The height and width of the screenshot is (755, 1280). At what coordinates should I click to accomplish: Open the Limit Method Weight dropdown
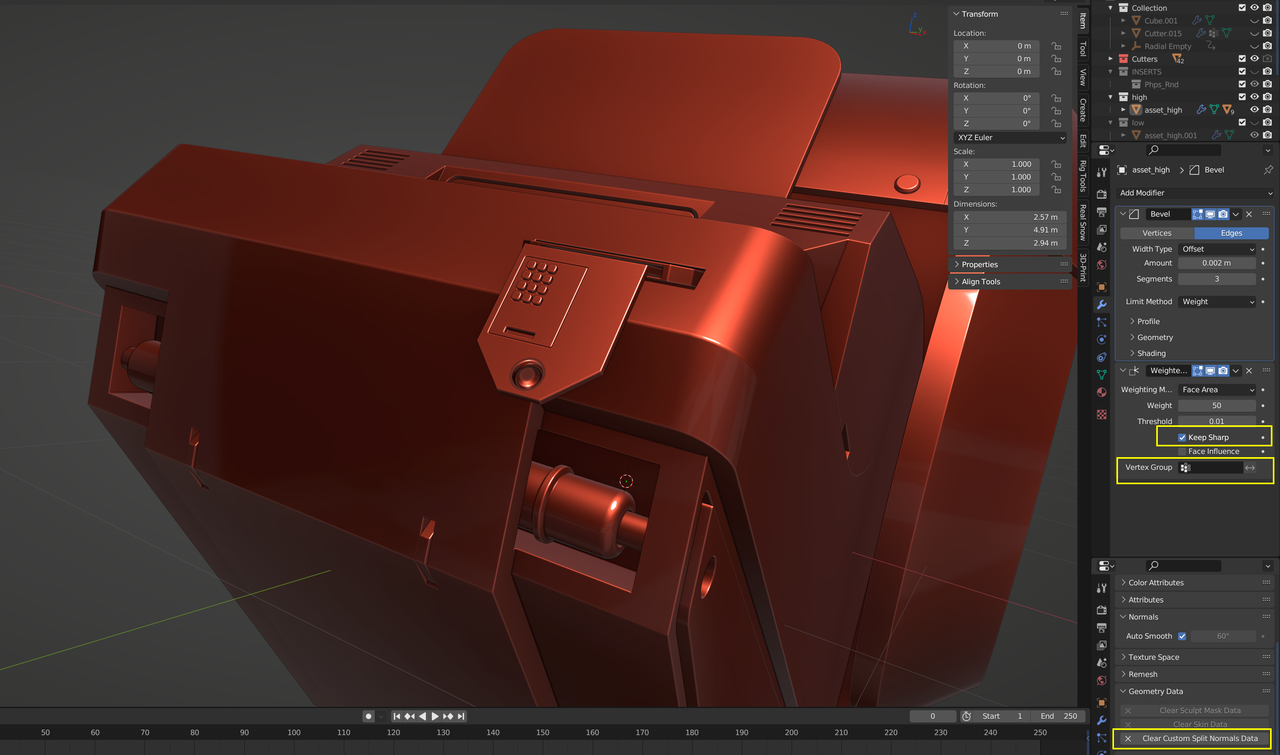click(x=1216, y=301)
